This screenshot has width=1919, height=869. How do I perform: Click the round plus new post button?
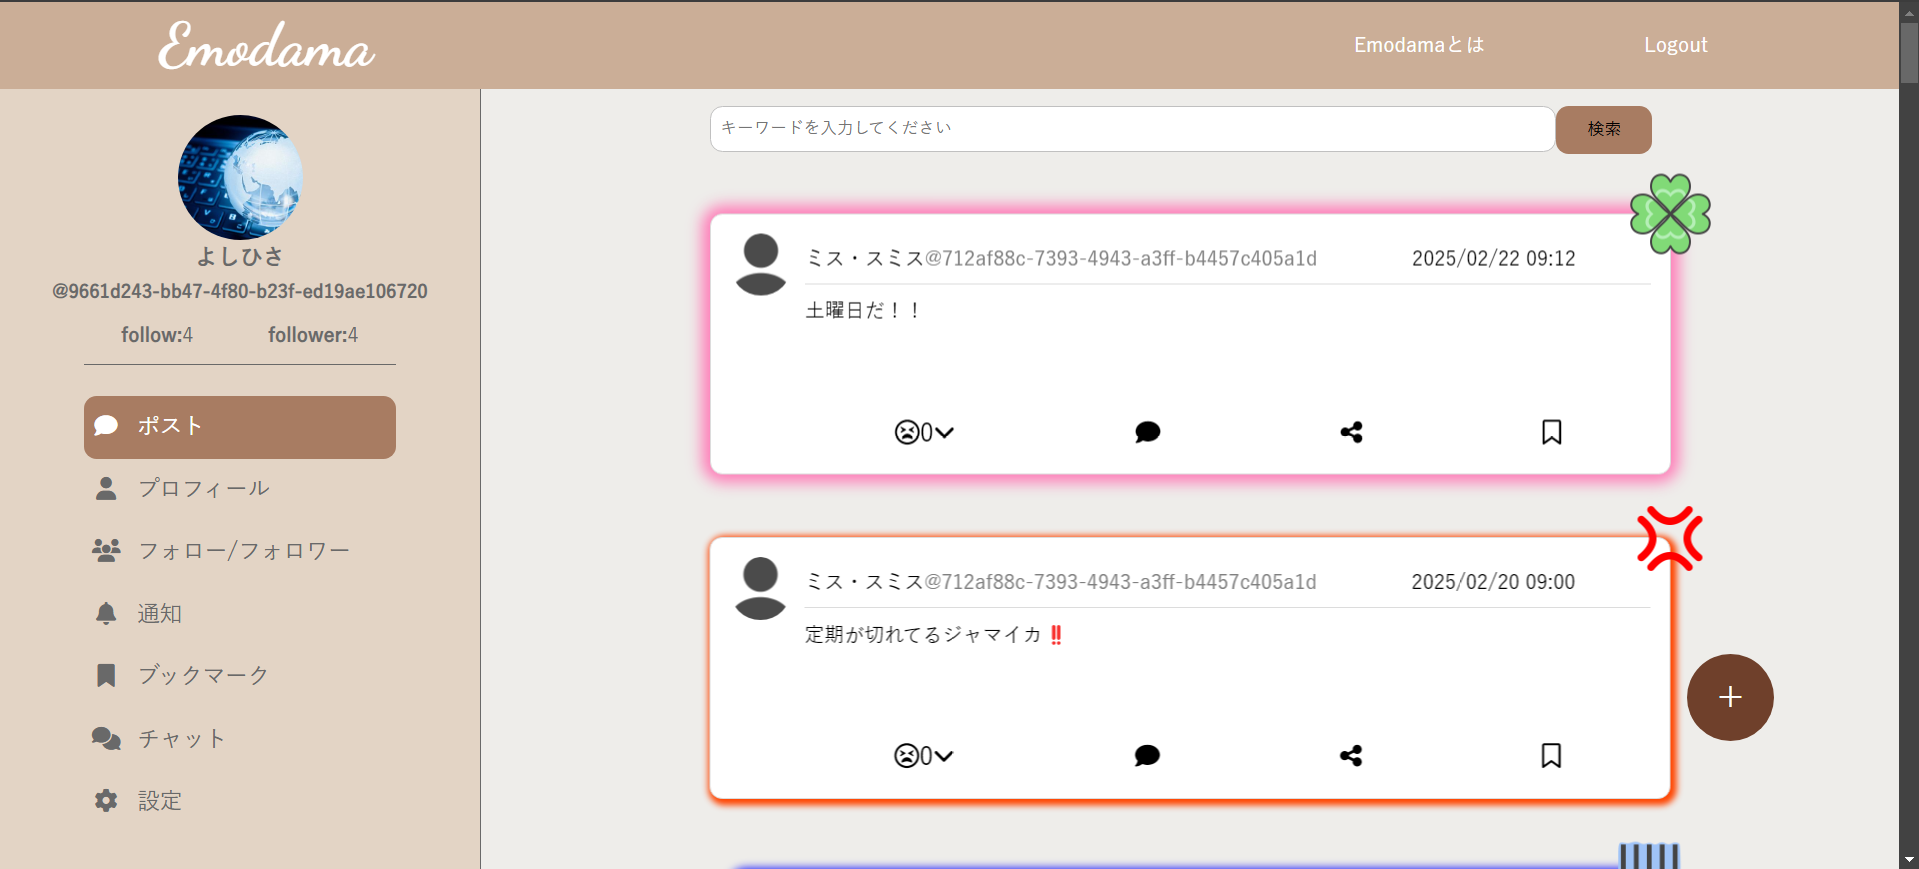[x=1730, y=697]
